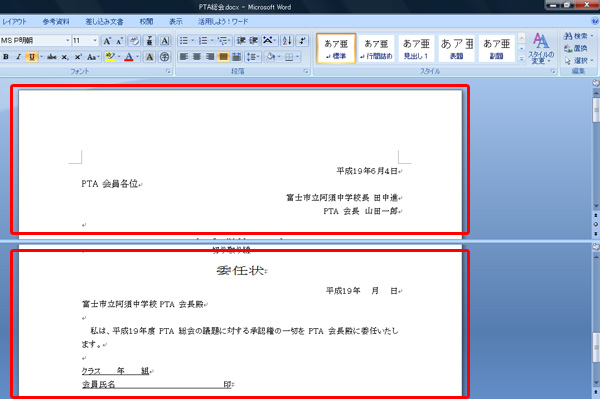Toggle Superscript formatting

78,57
